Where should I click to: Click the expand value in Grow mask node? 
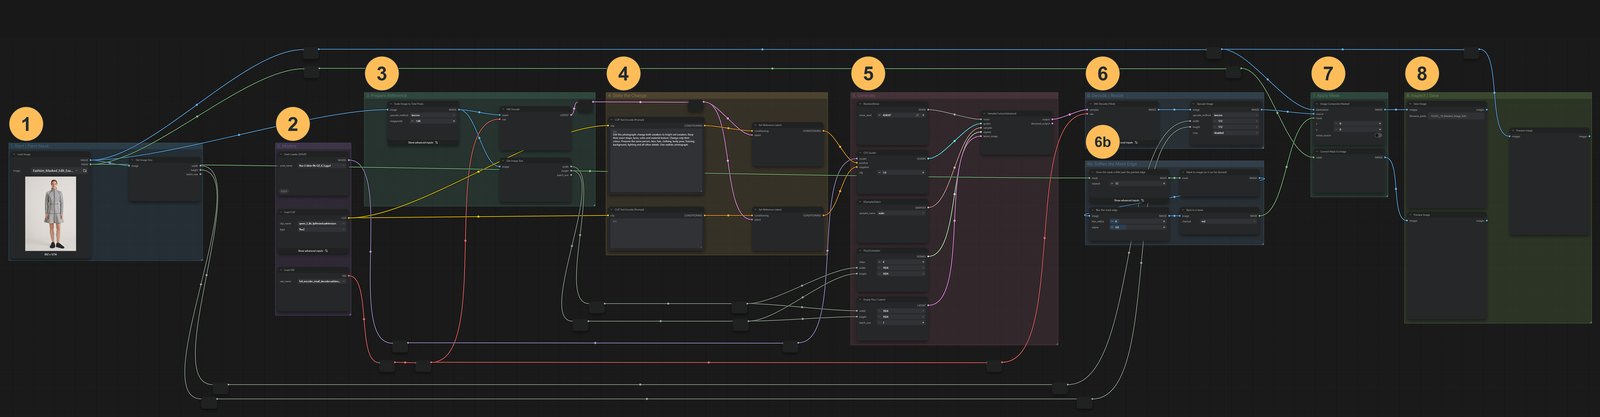pos(1138,183)
